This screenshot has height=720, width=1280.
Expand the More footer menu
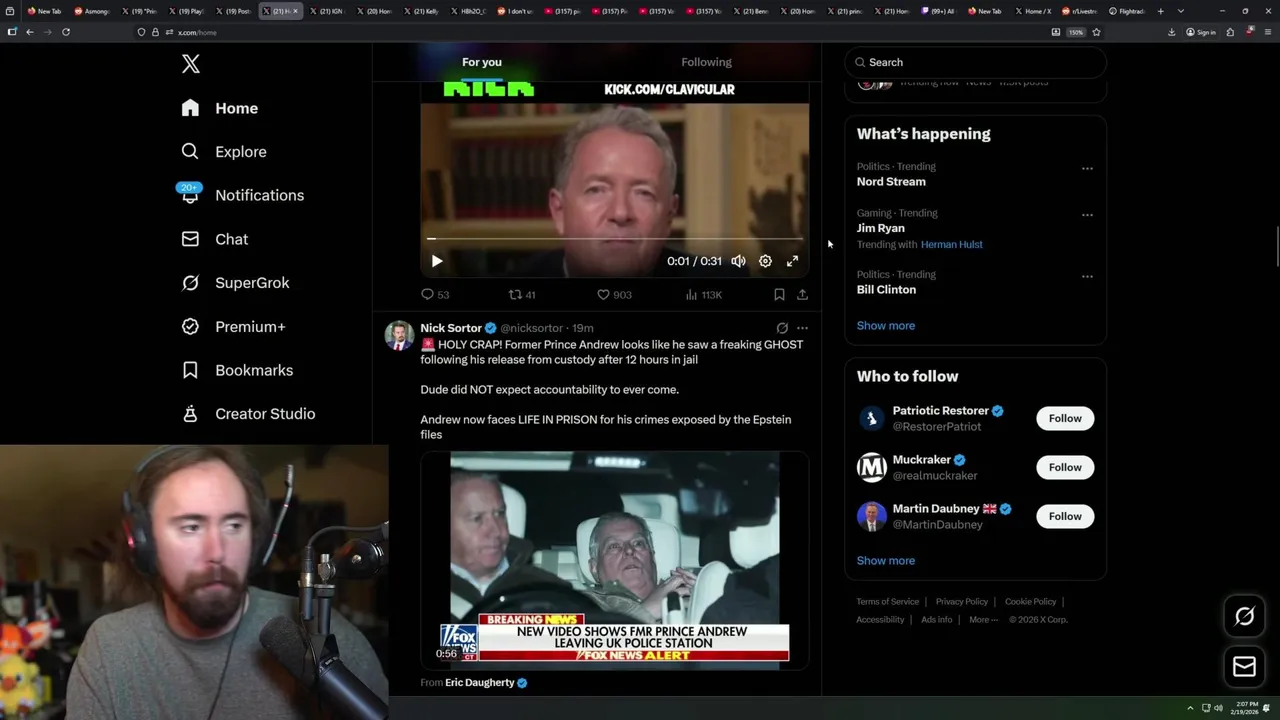click(983, 620)
